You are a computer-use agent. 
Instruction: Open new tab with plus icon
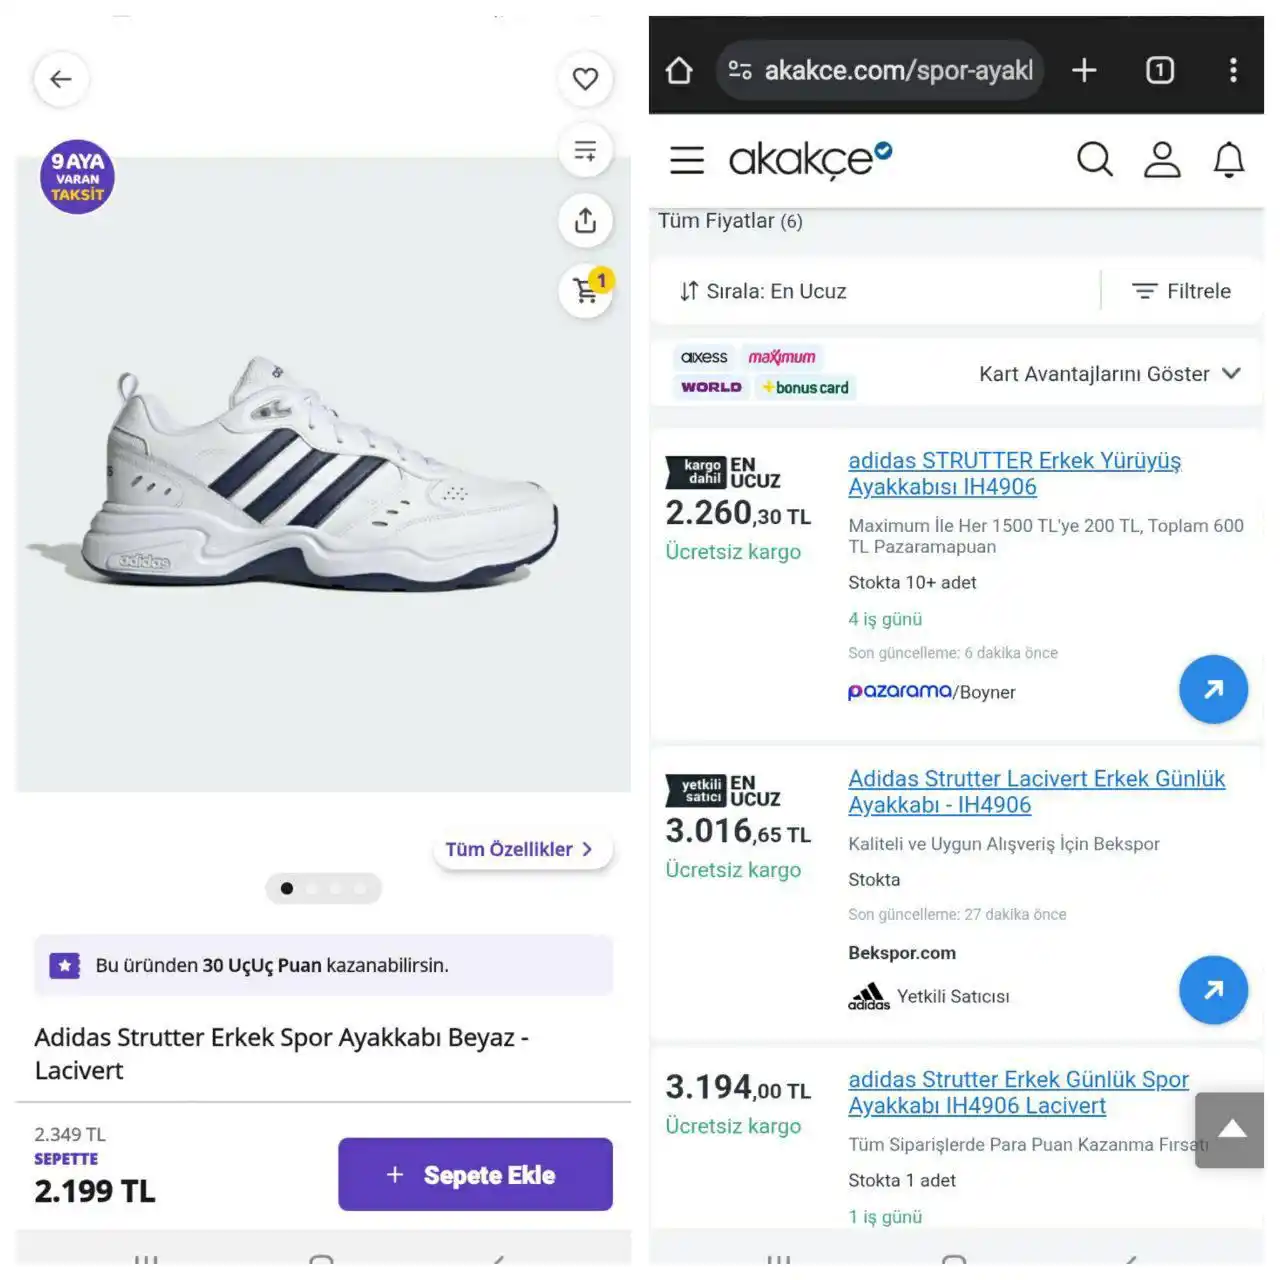pyautogui.click(x=1084, y=70)
